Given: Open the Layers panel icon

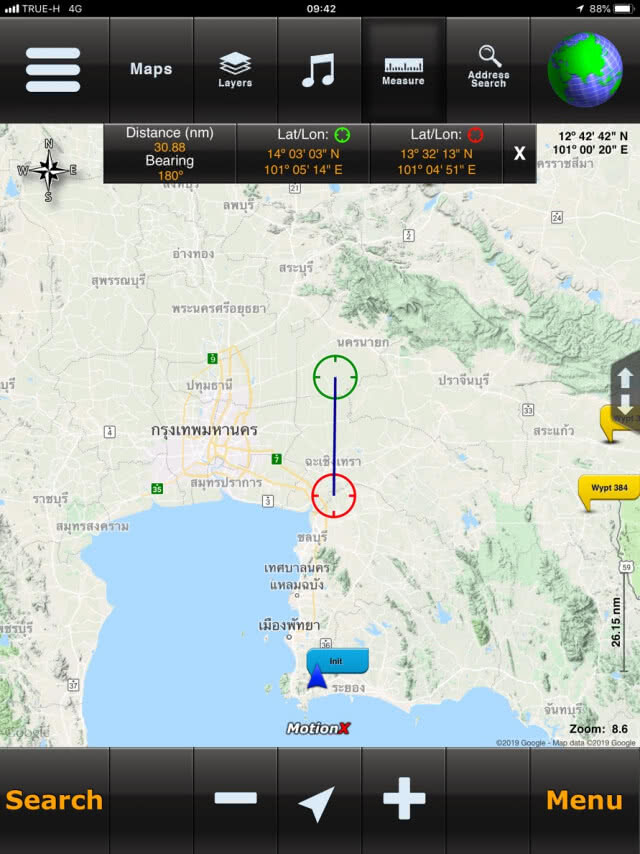Looking at the screenshot, I should (235, 70).
